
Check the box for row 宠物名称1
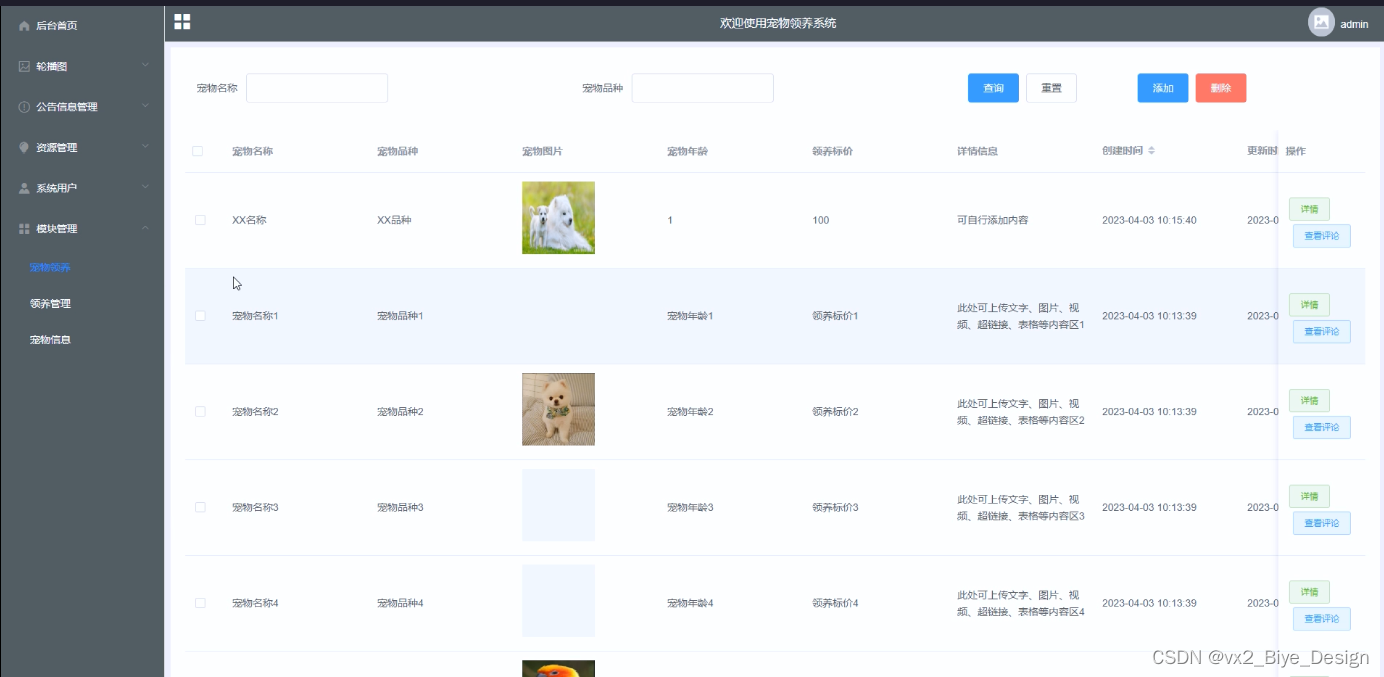point(200,316)
